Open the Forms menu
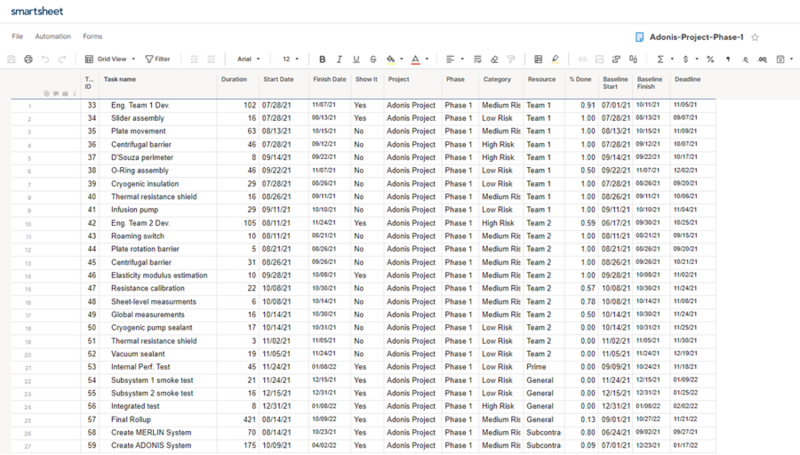The width and height of the screenshot is (800, 455). click(x=92, y=36)
